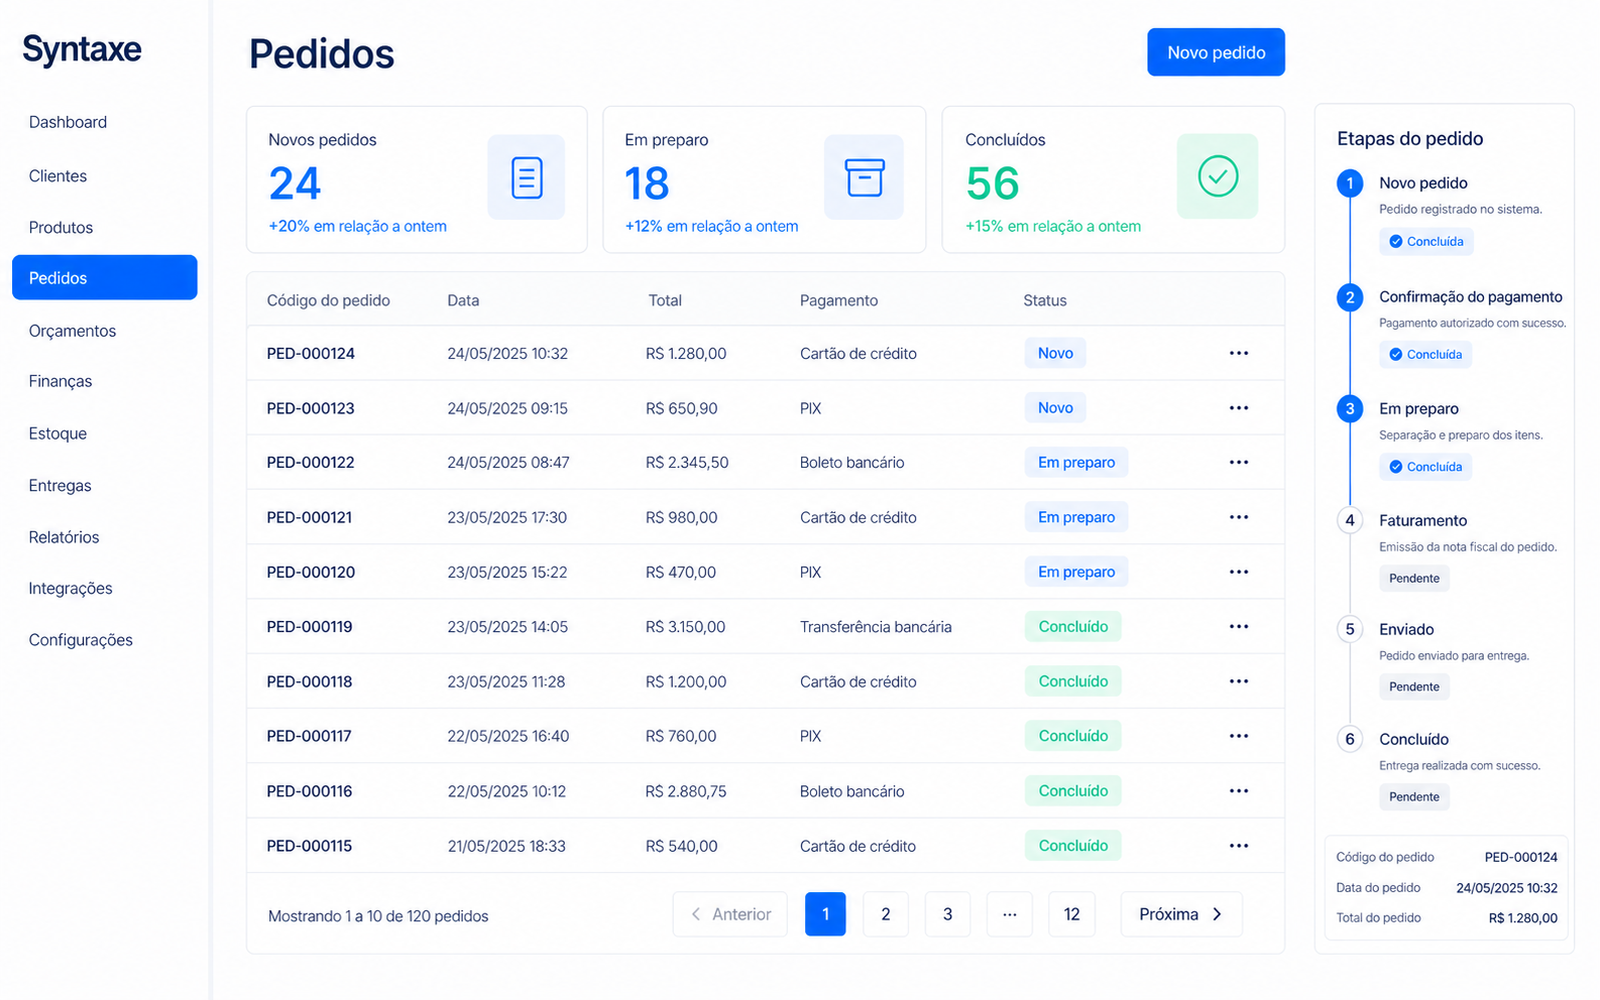
Task: Click +20% em relação a ontem text
Action: pos(358,226)
